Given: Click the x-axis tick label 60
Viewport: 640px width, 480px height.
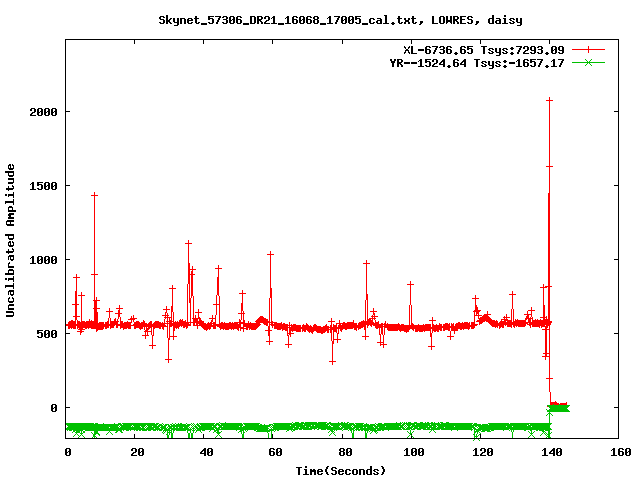Looking at the screenshot, I should tap(276, 452).
